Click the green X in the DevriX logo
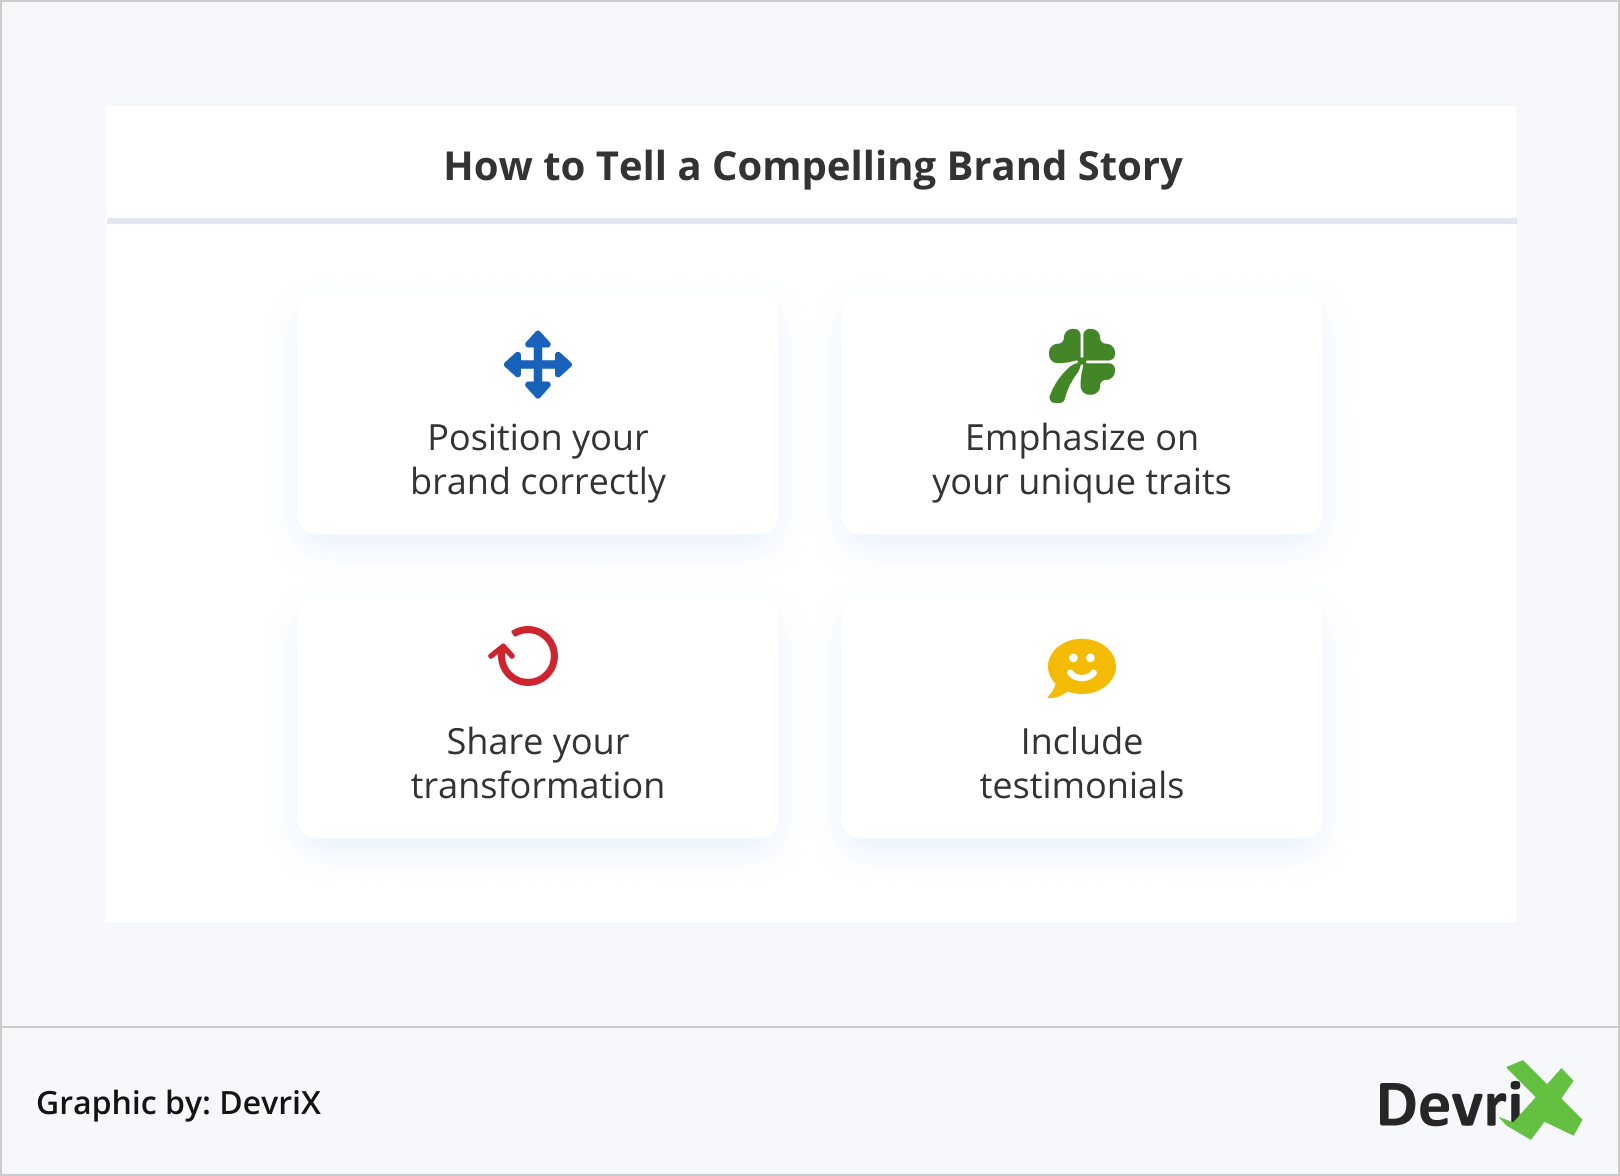Screen dimensions: 1620x1176 coord(1545,1100)
